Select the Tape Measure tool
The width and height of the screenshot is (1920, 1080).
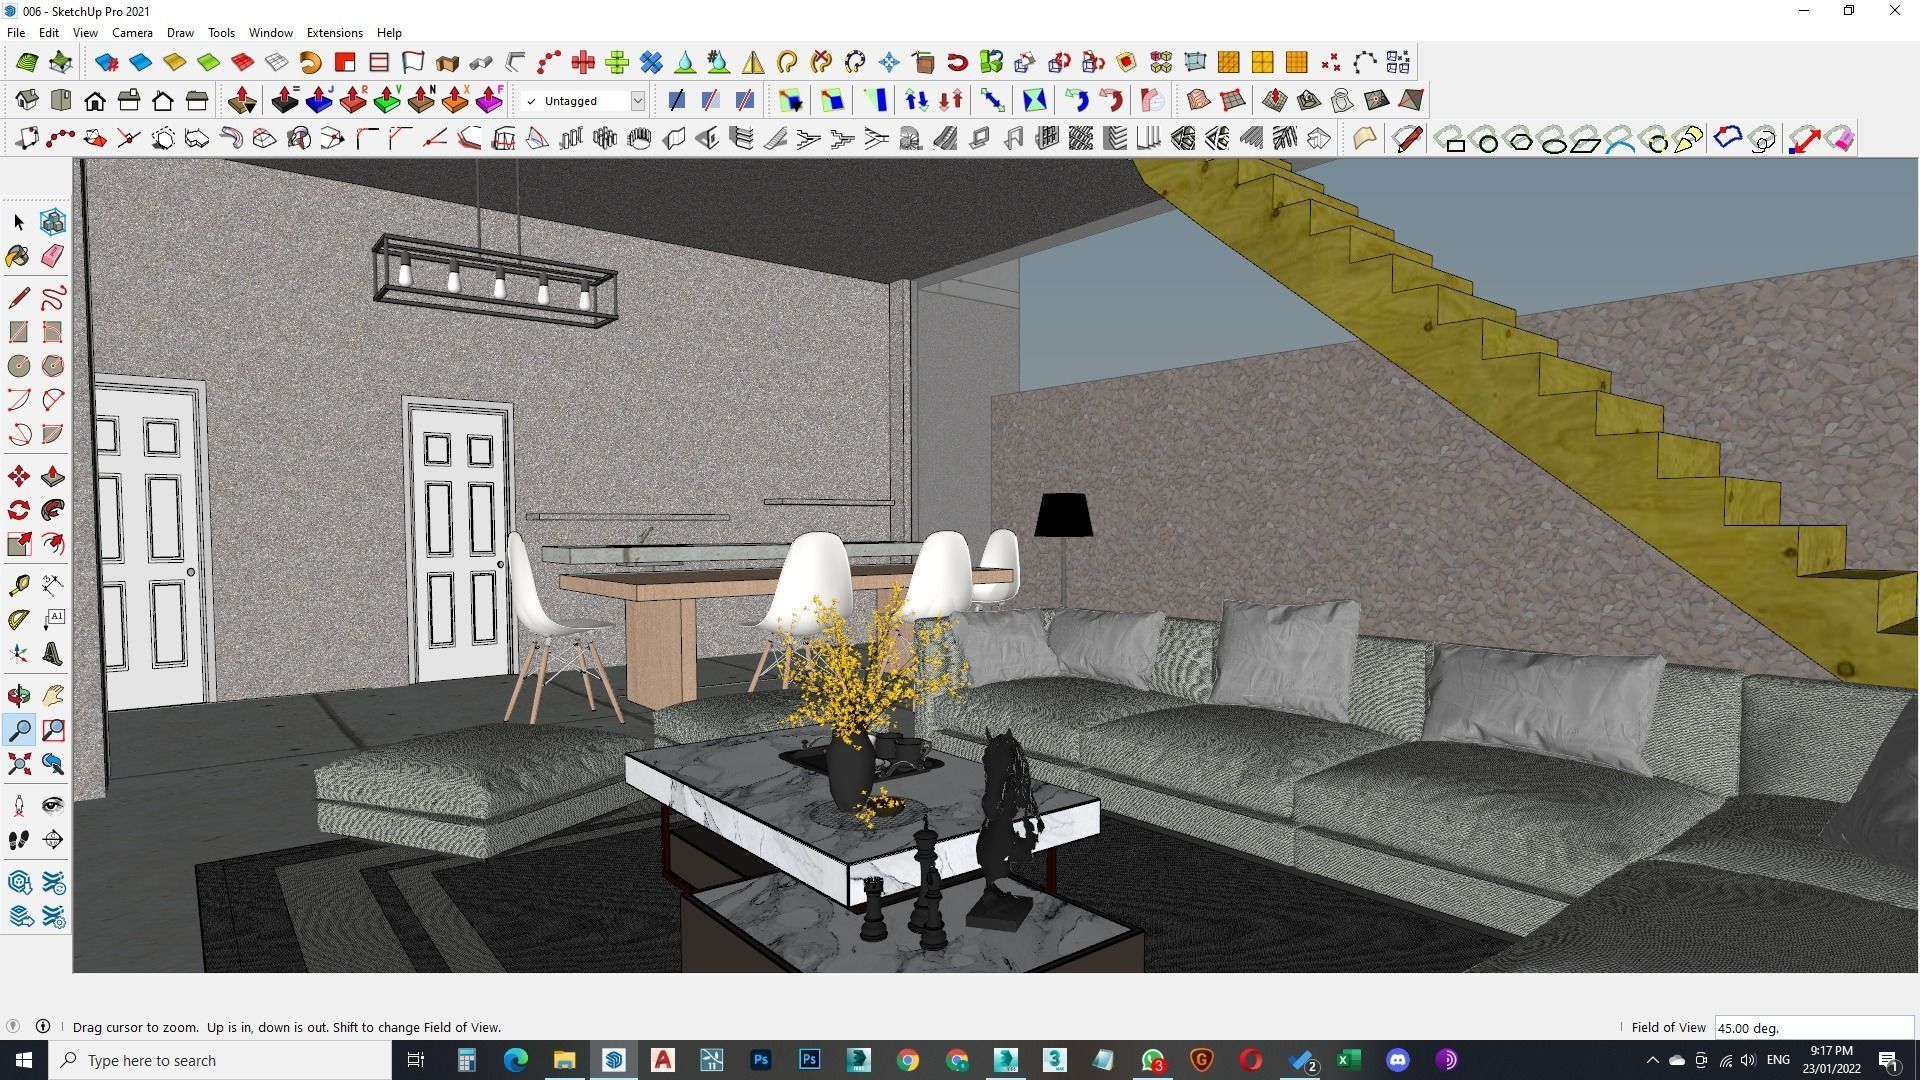[x=19, y=586]
